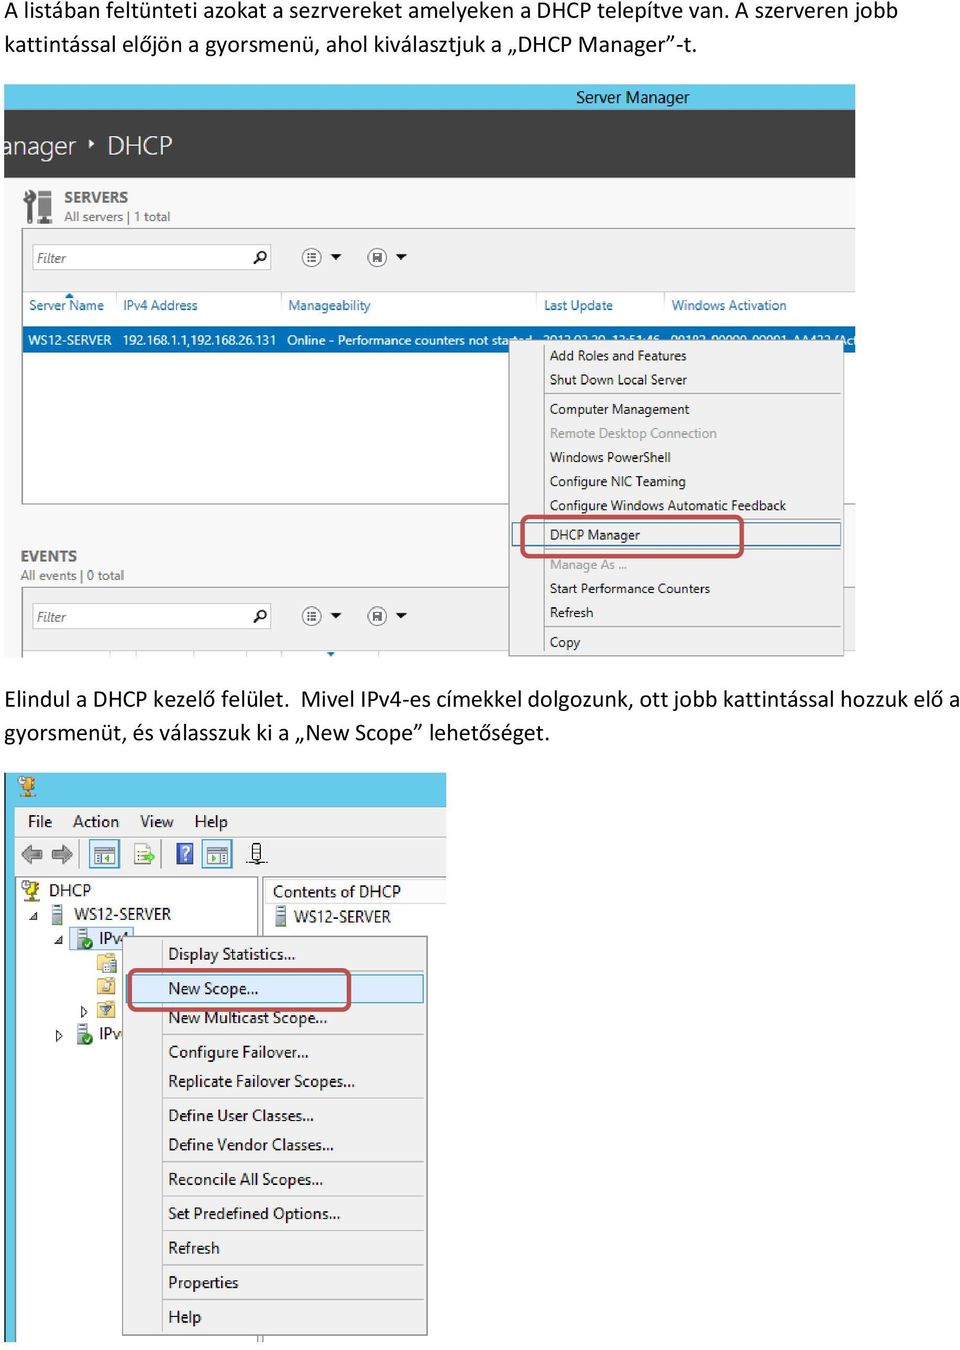
Task: Choose Configure Windows Automatic Feedback
Action: 667,505
